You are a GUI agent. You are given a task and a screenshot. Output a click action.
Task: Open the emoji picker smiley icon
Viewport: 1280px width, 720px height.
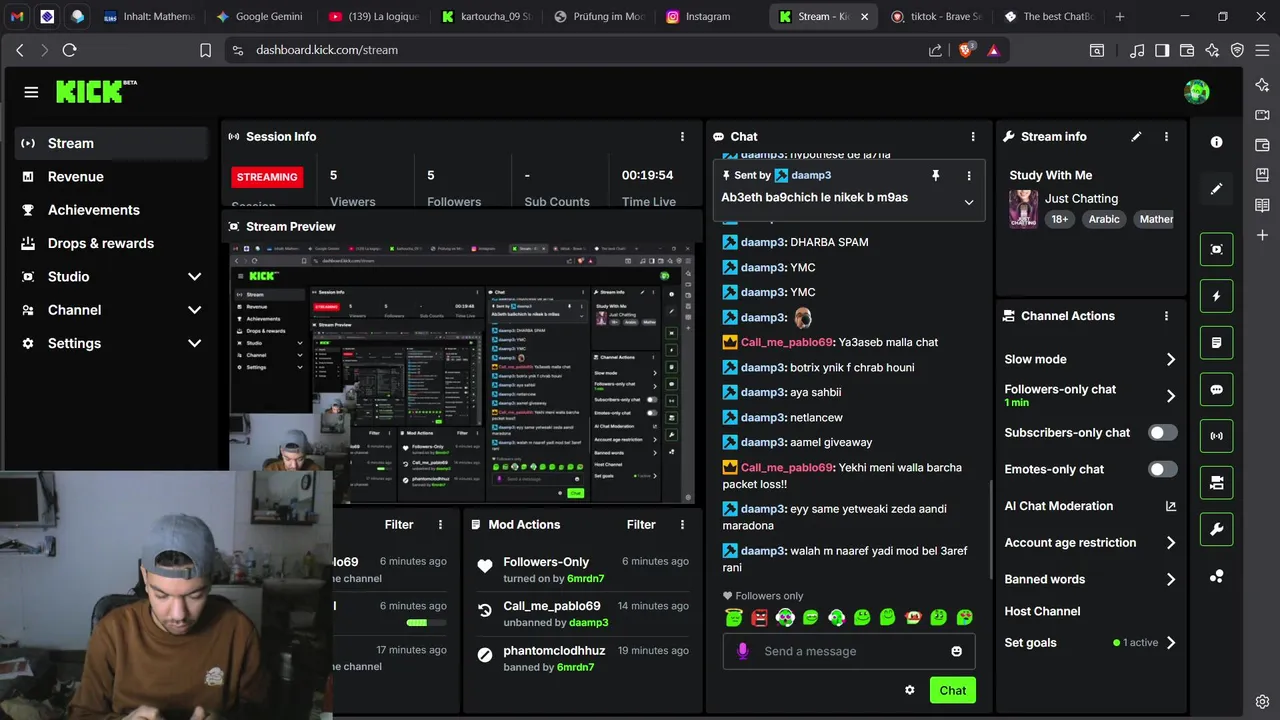956,651
